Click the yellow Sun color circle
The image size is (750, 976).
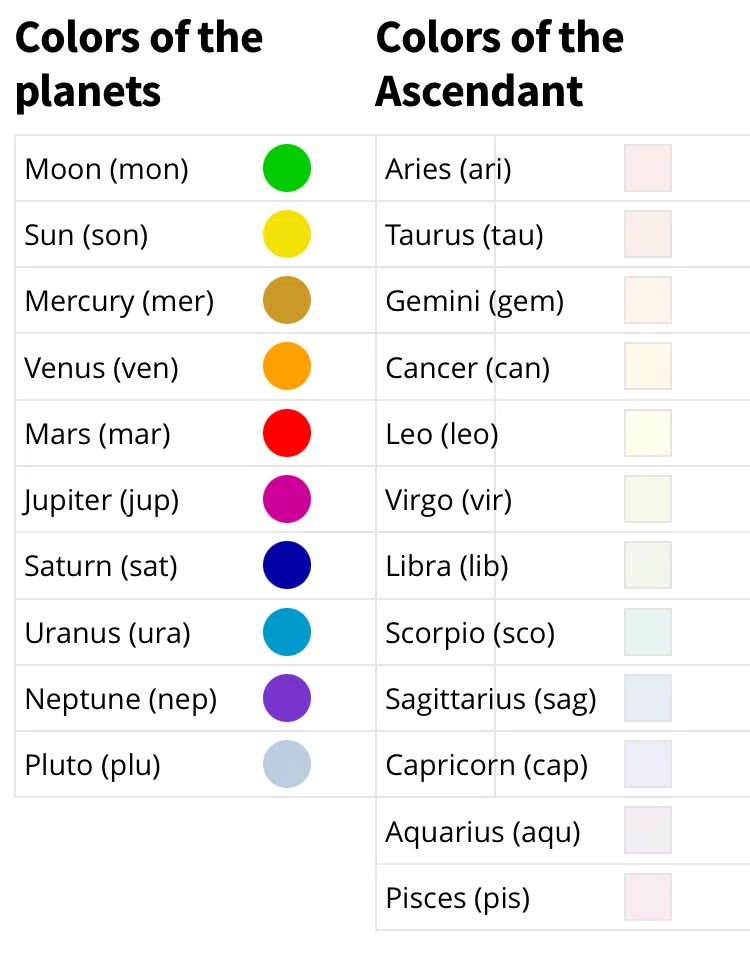click(x=286, y=234)
